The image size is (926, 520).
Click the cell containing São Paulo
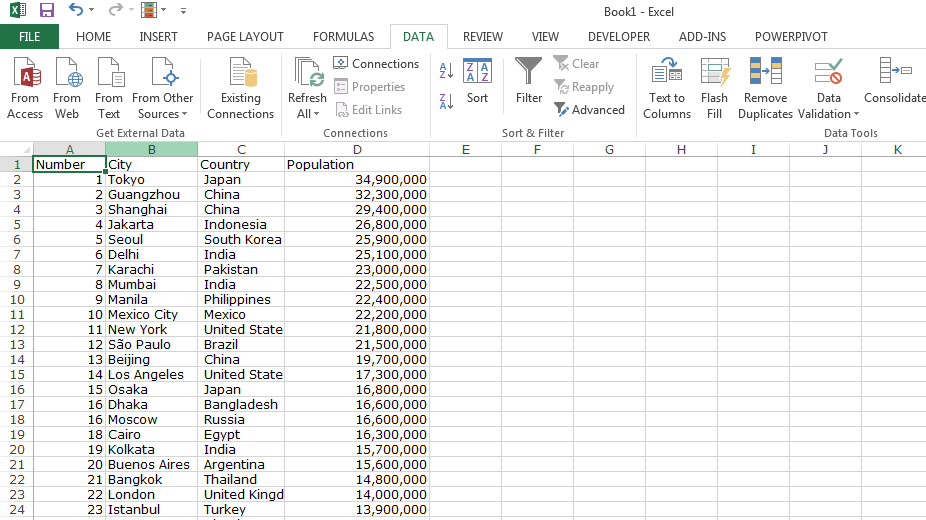[152, 344]
